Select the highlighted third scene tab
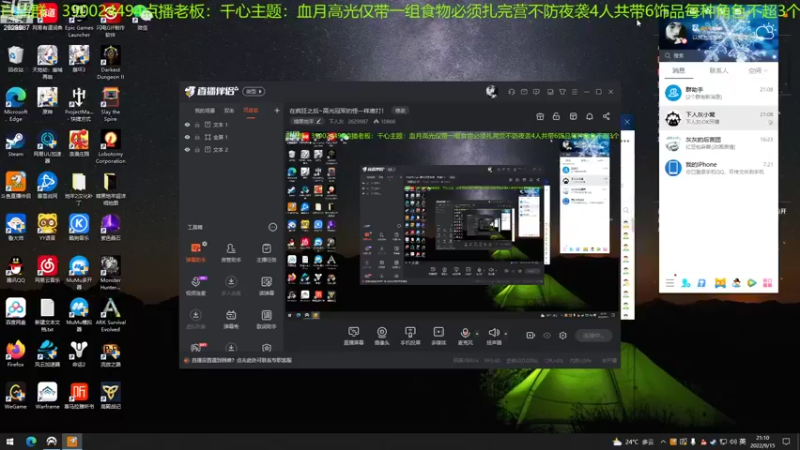The width and height of the screenshot is (800, 450). [251, 111]
